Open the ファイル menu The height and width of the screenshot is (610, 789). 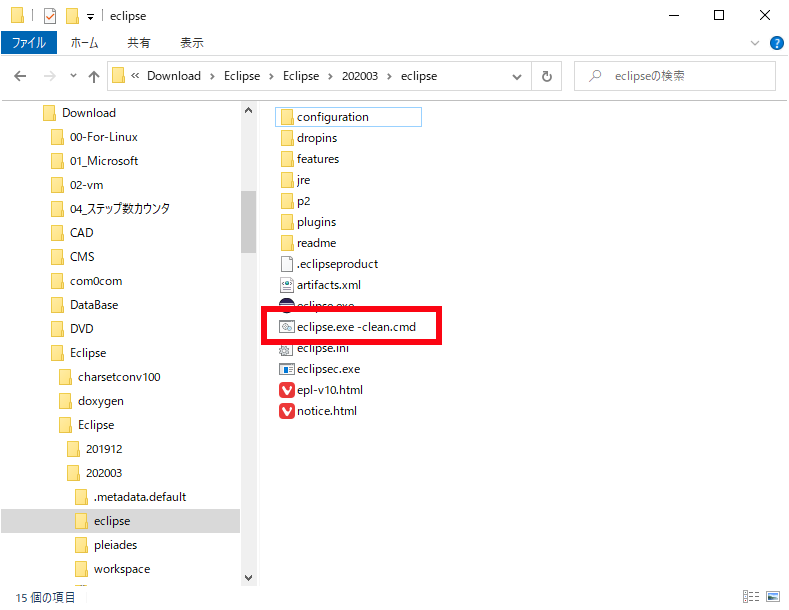tap(29, 43)
